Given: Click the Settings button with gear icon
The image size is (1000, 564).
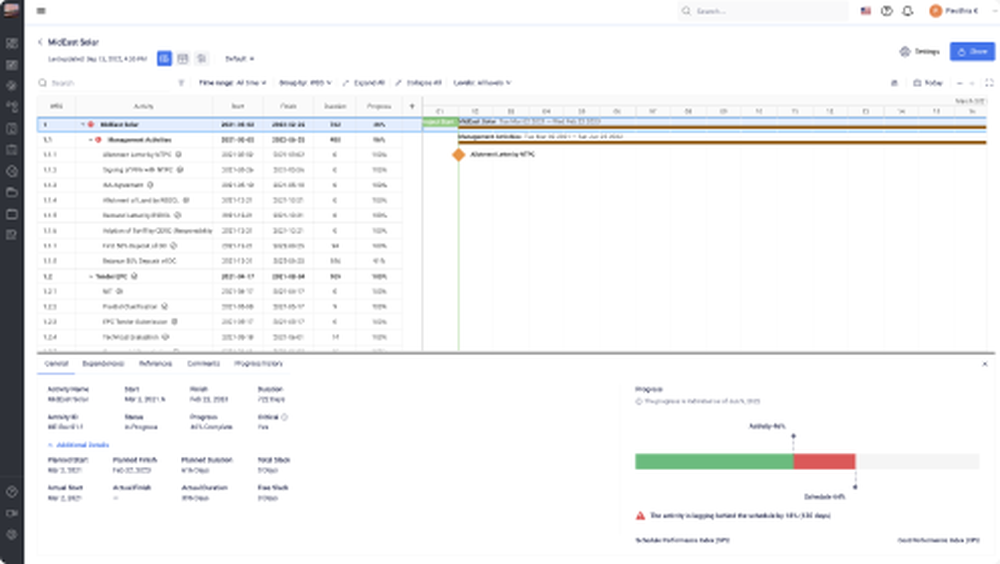Looking at the screenshot, I should point(920,52).
